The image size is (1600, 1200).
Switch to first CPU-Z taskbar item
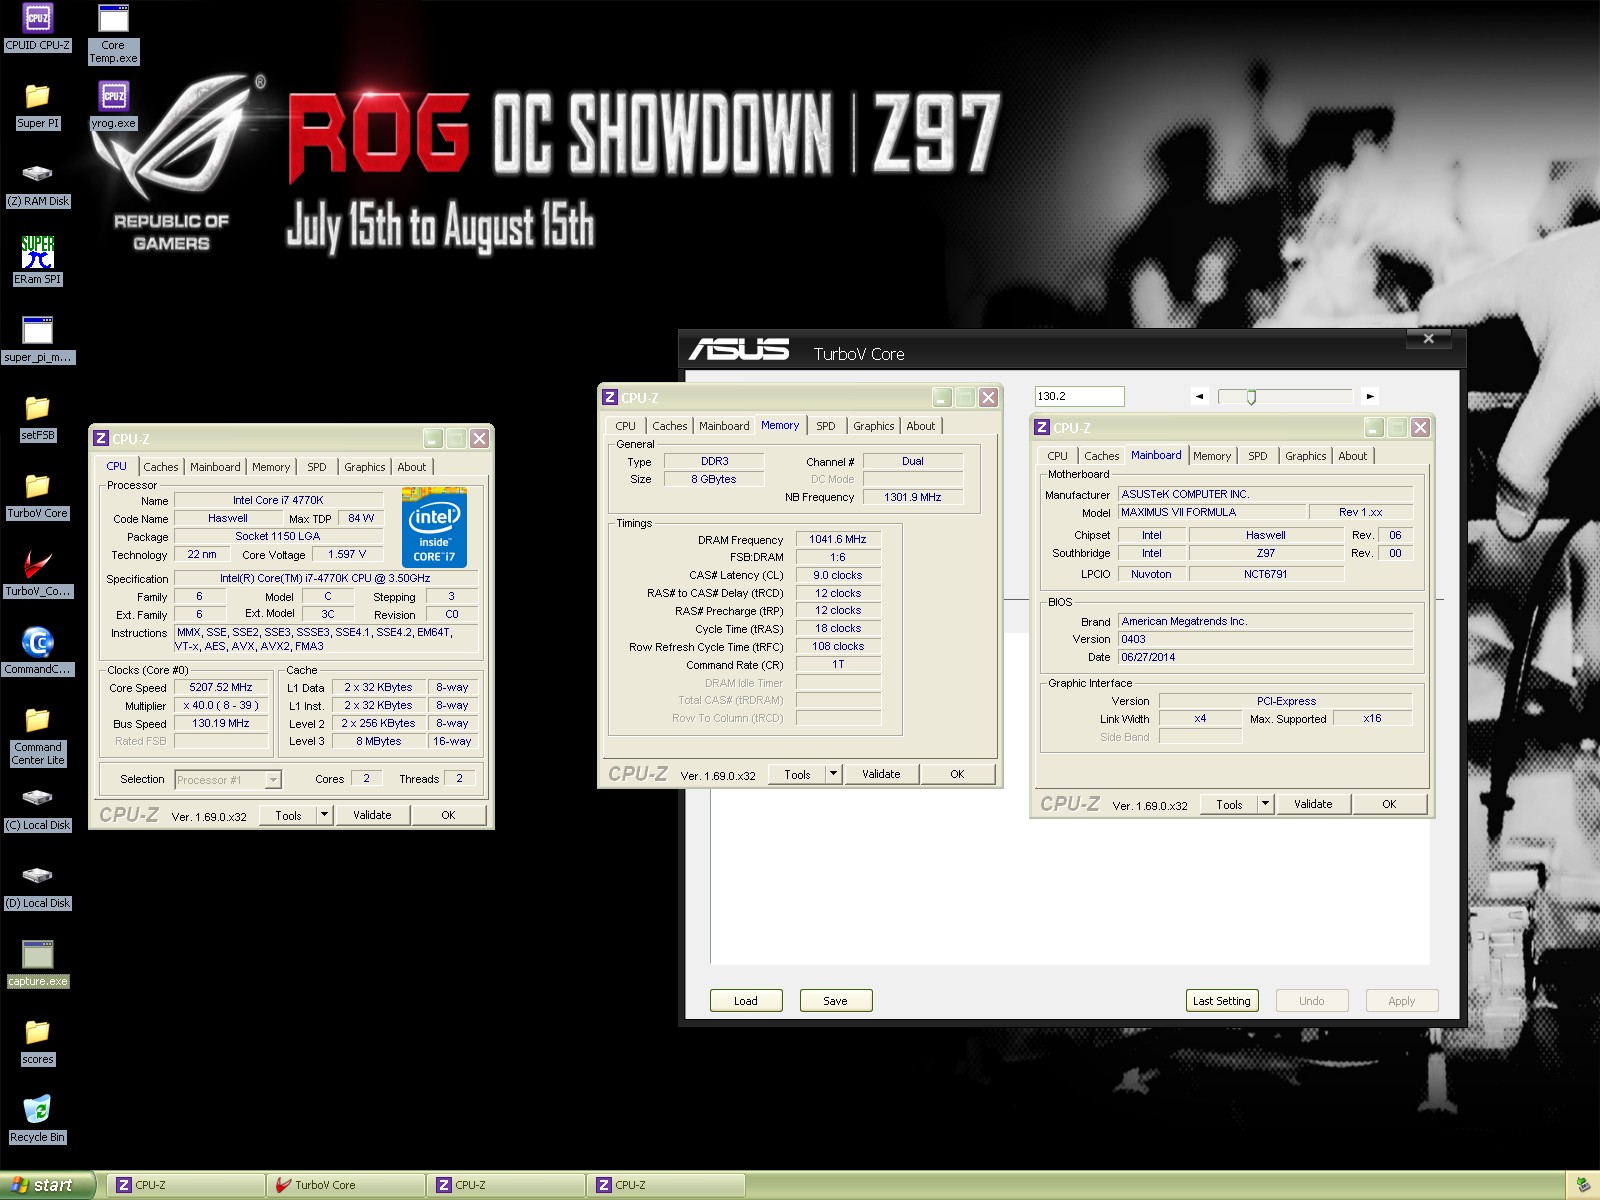185,1185
